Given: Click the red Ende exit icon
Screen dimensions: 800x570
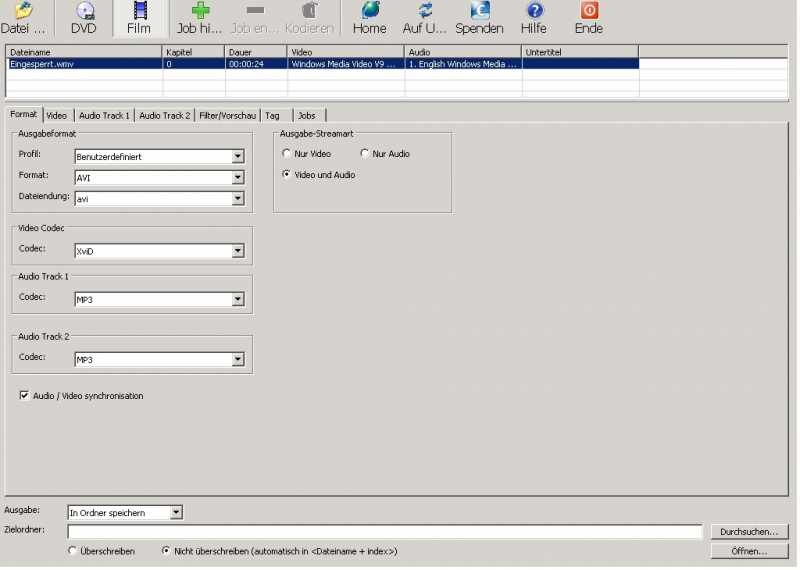Looking at the screenshot, I should [589, 11].
